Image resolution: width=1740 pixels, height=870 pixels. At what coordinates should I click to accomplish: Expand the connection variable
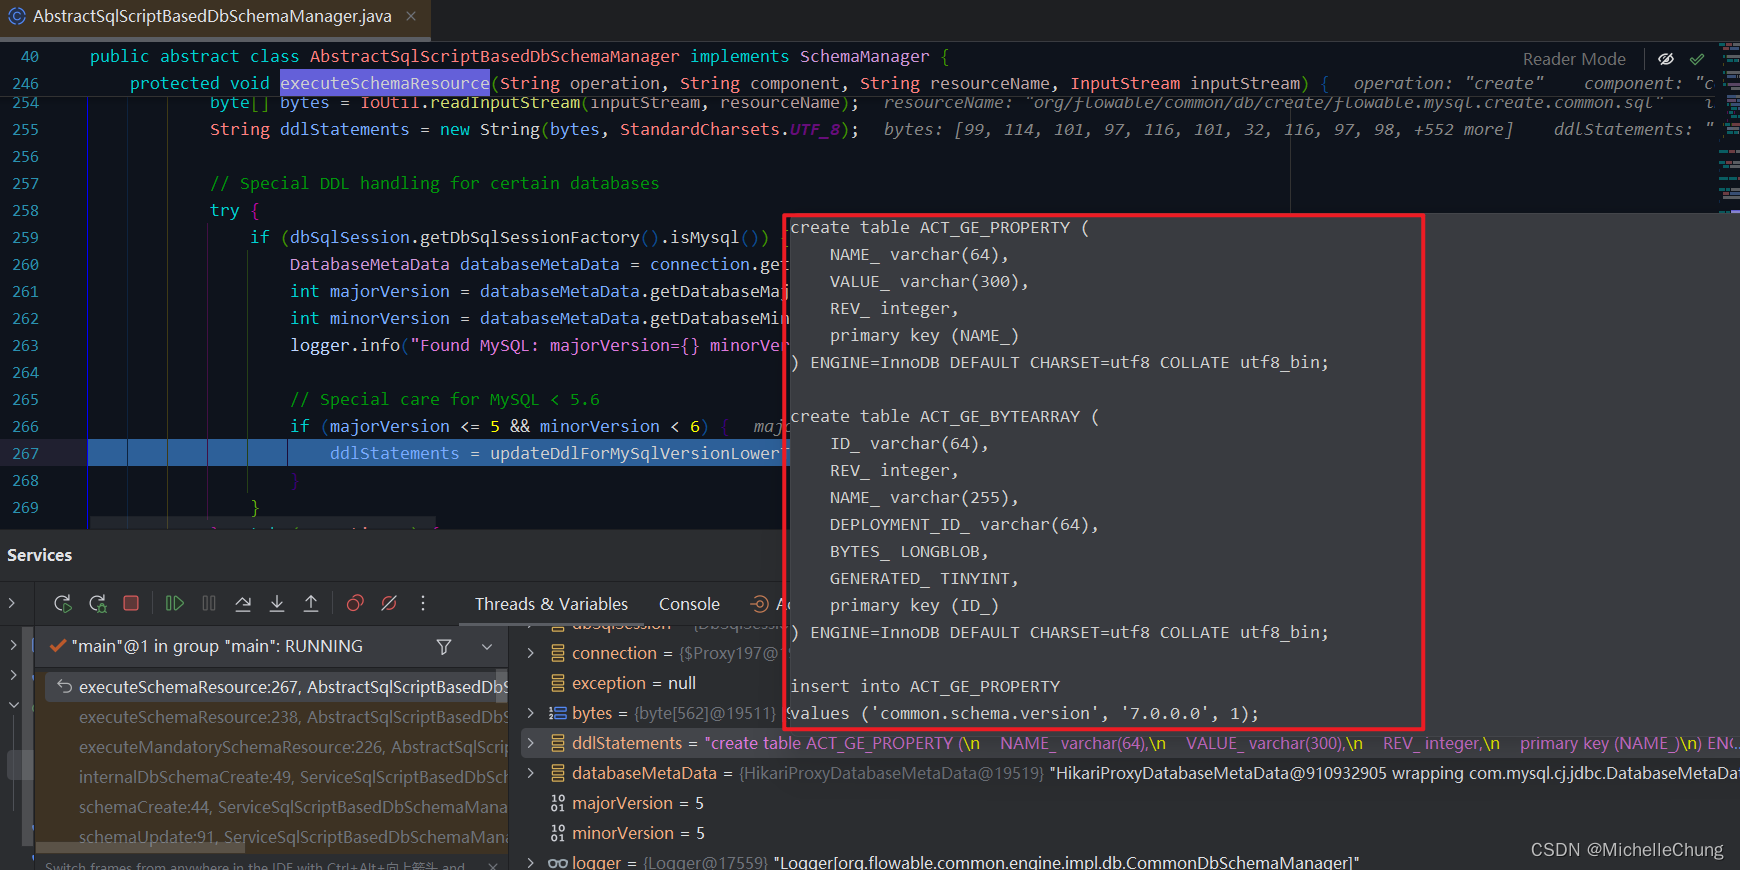[531, 653]
